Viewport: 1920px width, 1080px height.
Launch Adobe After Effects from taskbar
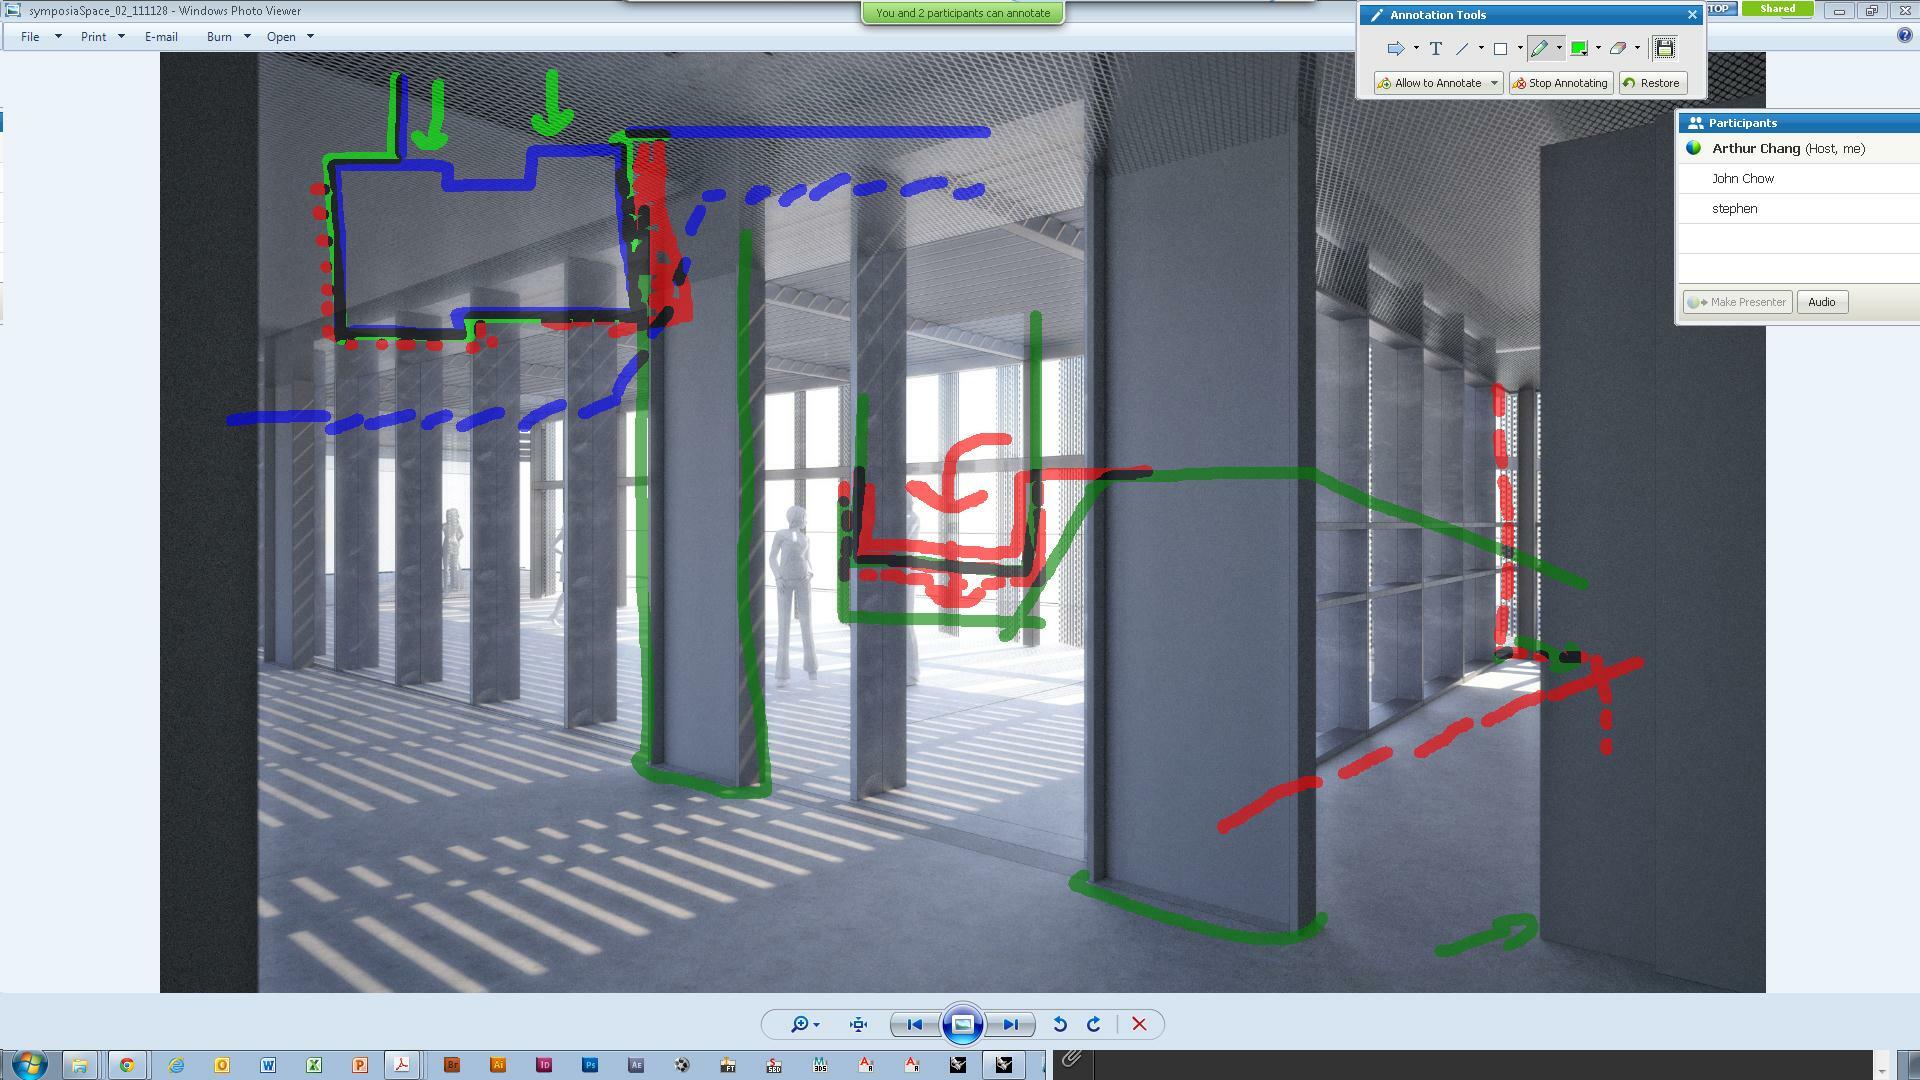point(636,1065)
